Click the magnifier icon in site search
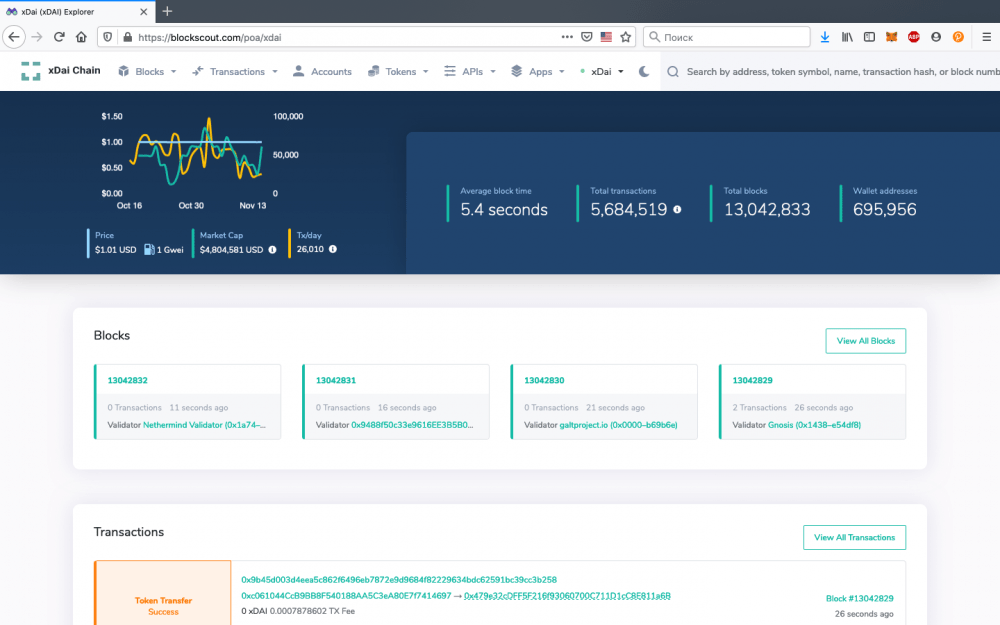Viewport: 1000px width, 625px height. pos(673,71)
